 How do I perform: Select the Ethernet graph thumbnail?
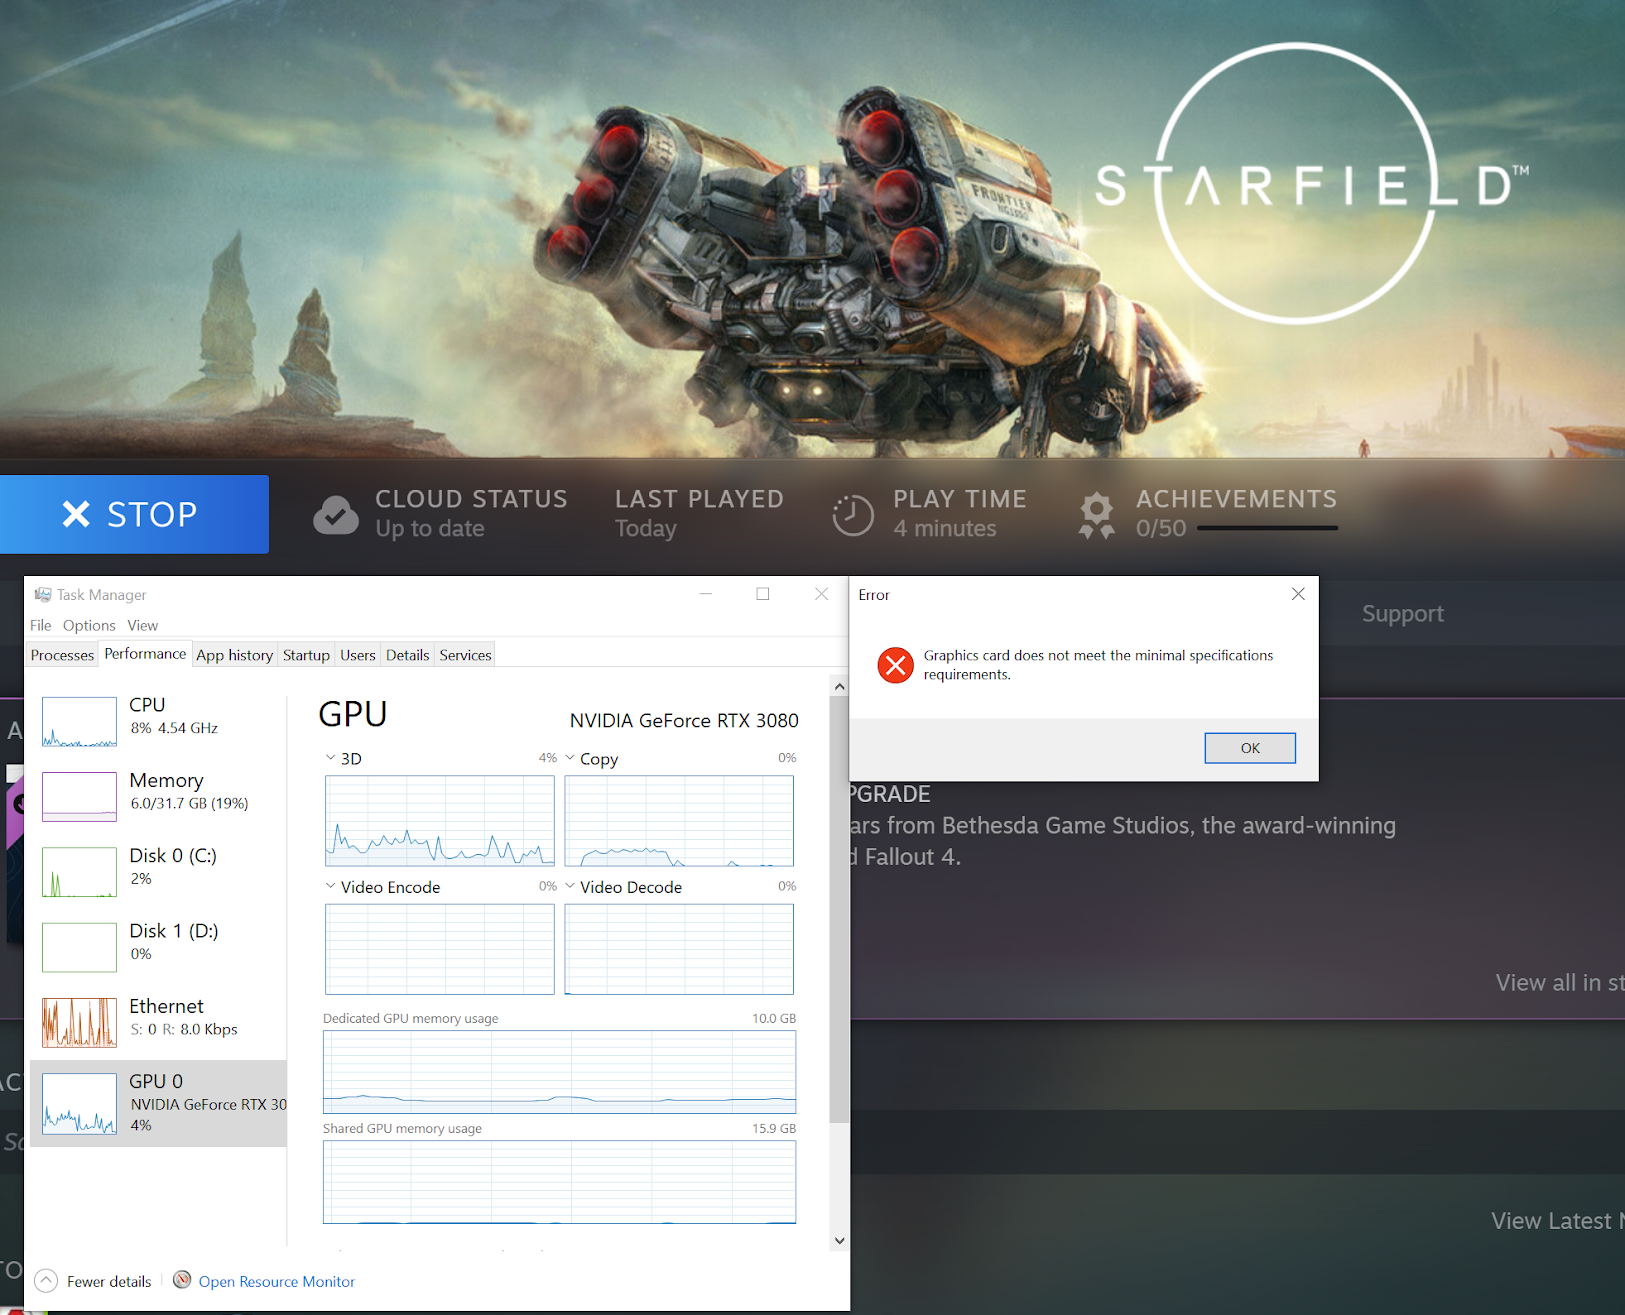(79, 1022)
